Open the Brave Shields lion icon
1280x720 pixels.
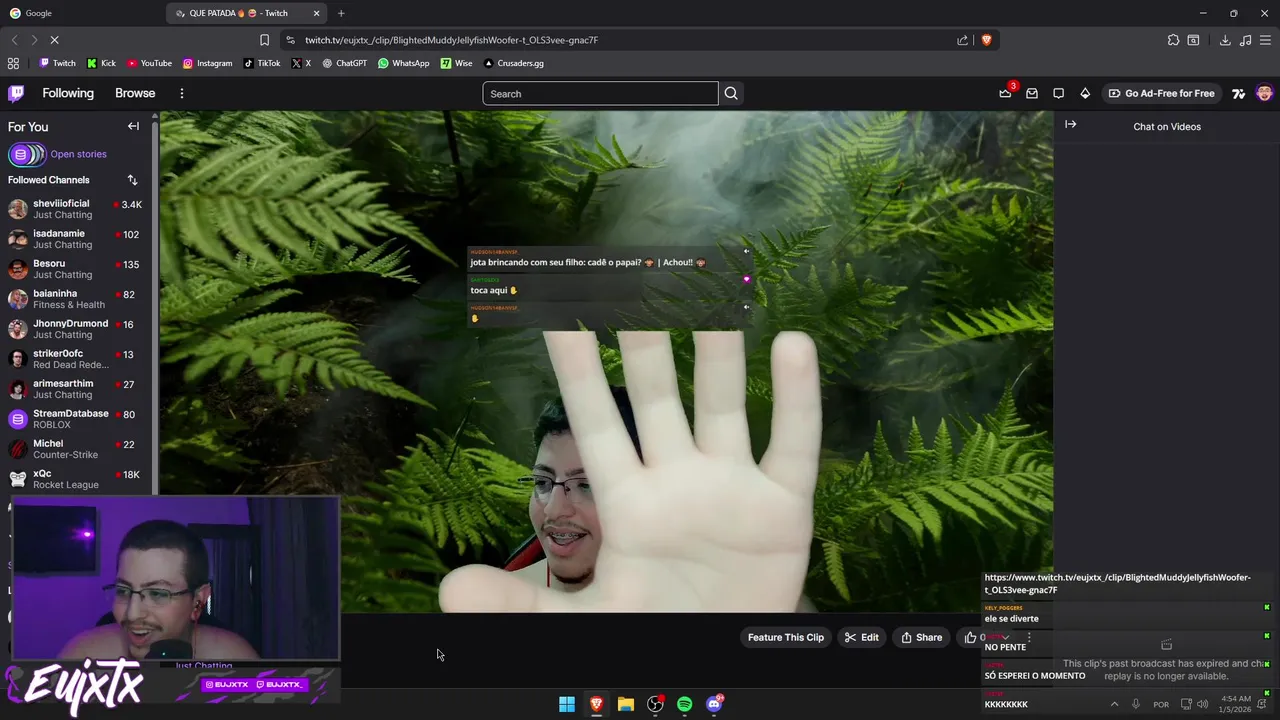(x=986, y=40)
